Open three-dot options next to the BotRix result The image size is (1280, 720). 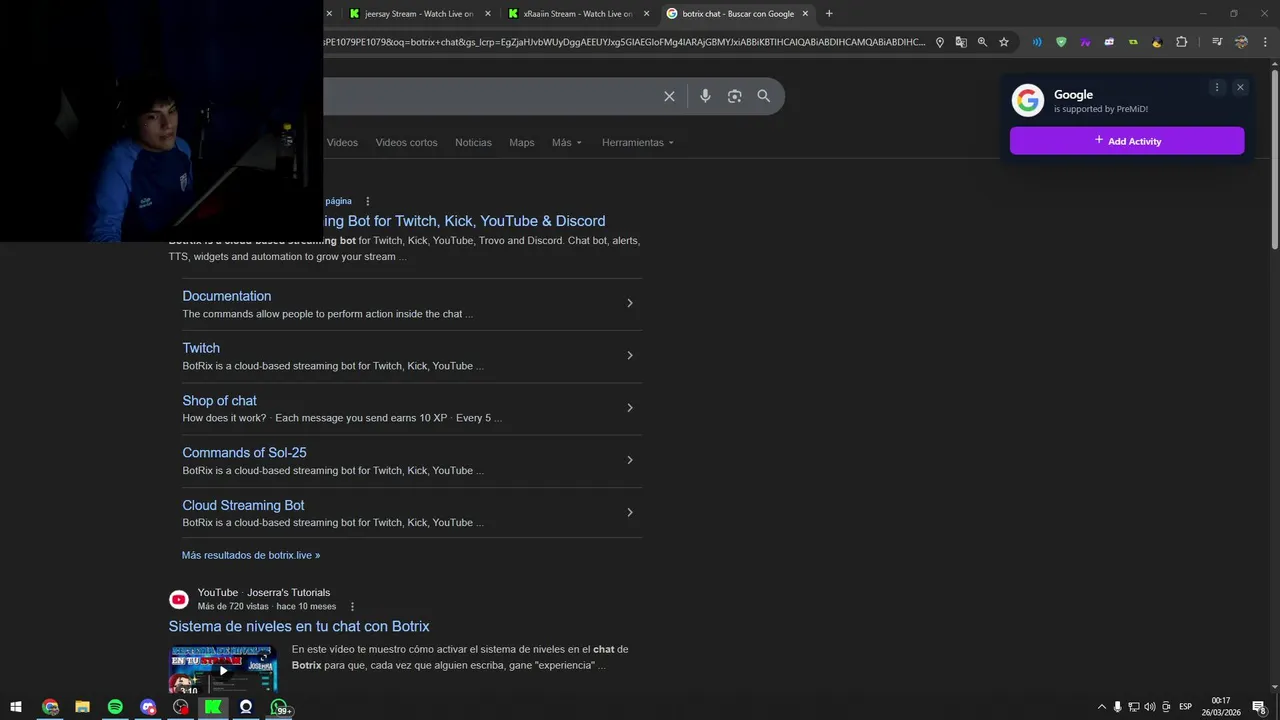click(368, 201)
